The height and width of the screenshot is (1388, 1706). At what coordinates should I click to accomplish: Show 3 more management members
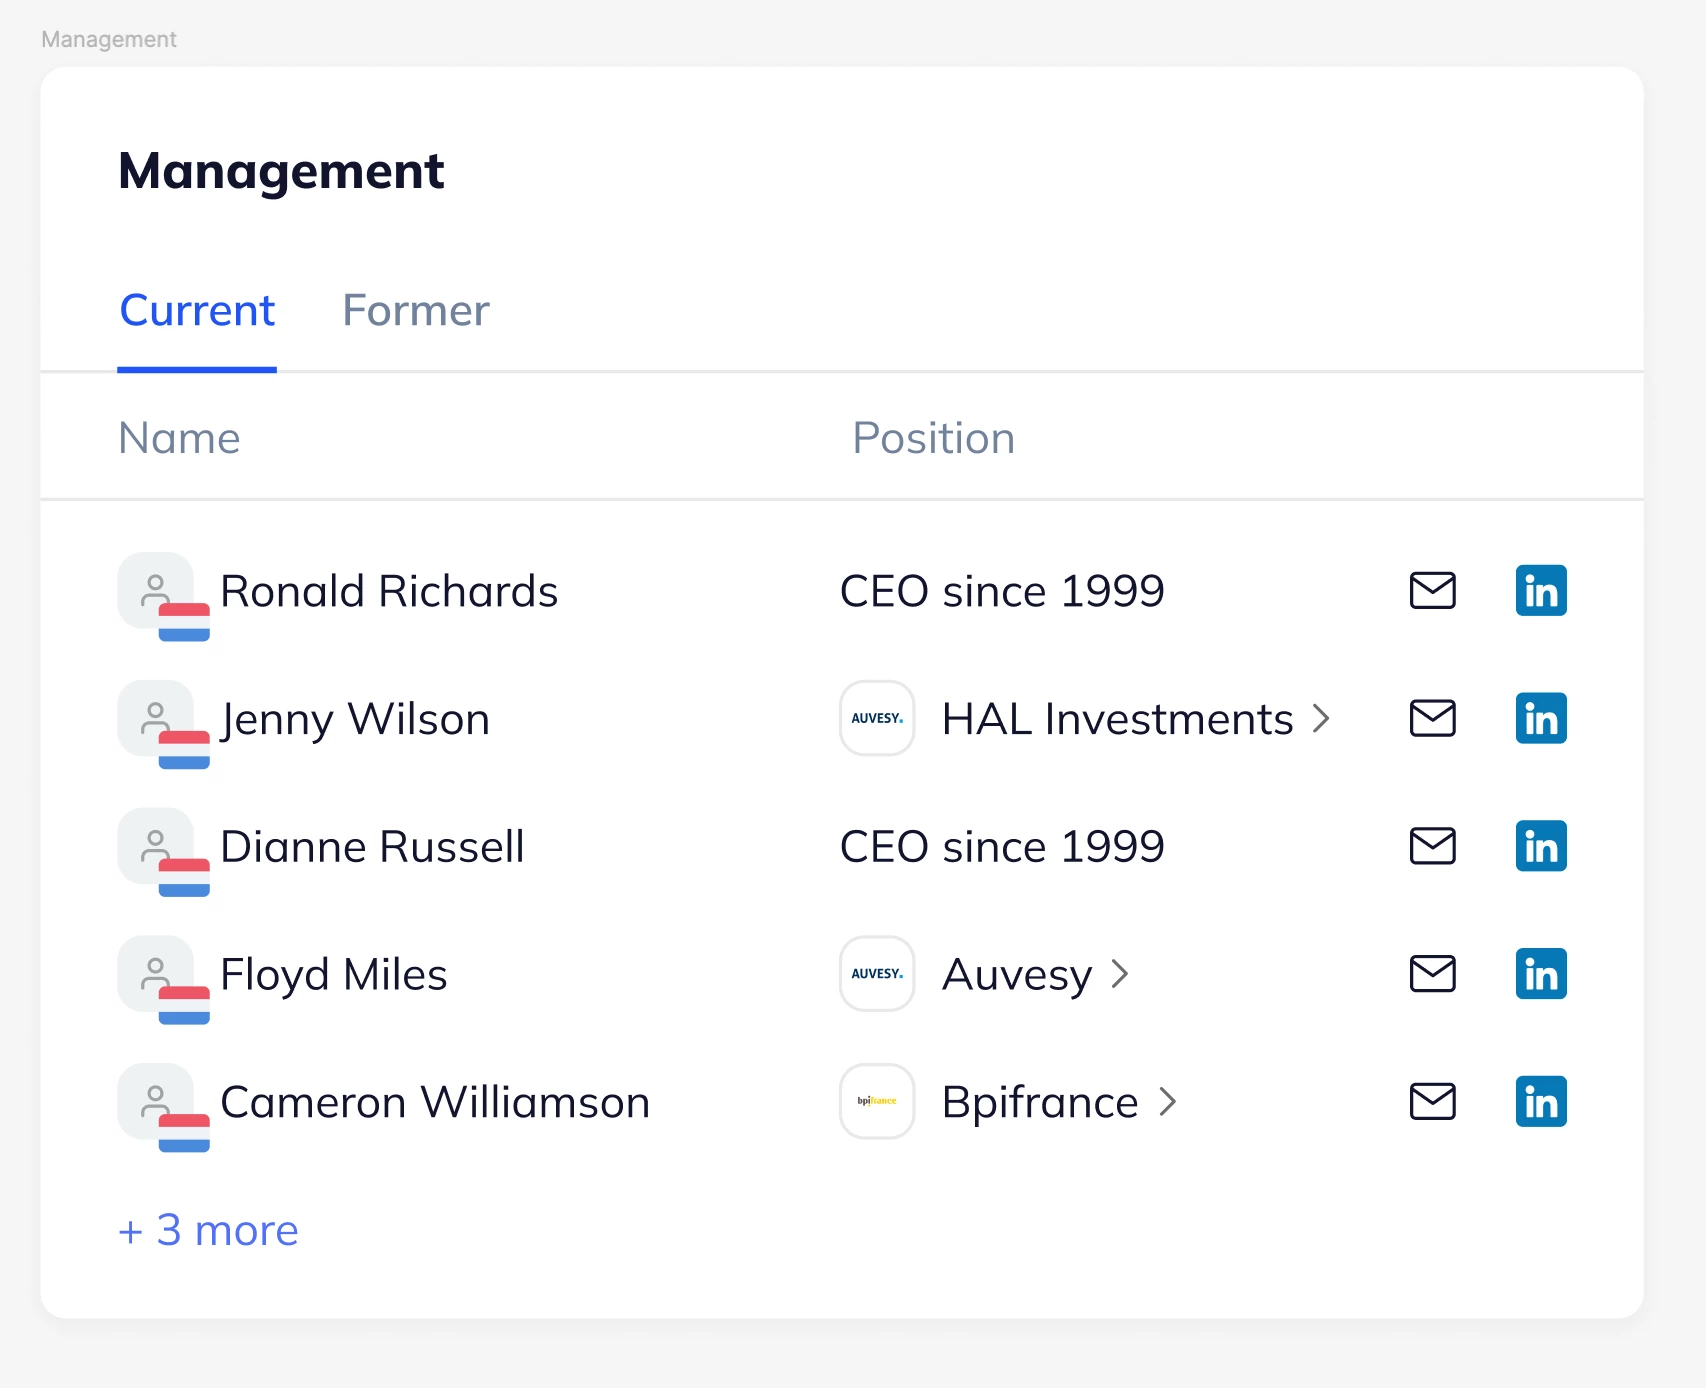[208, 1230]
